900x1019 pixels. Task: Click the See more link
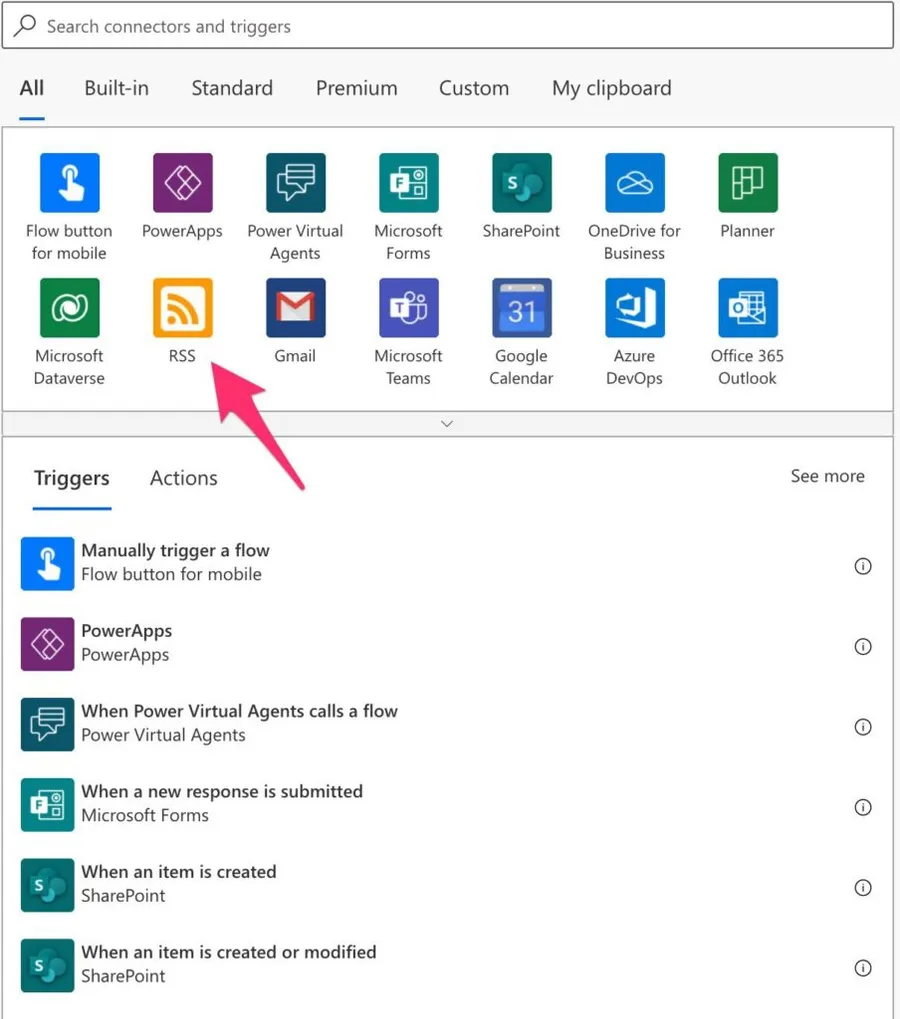(827, 476)
